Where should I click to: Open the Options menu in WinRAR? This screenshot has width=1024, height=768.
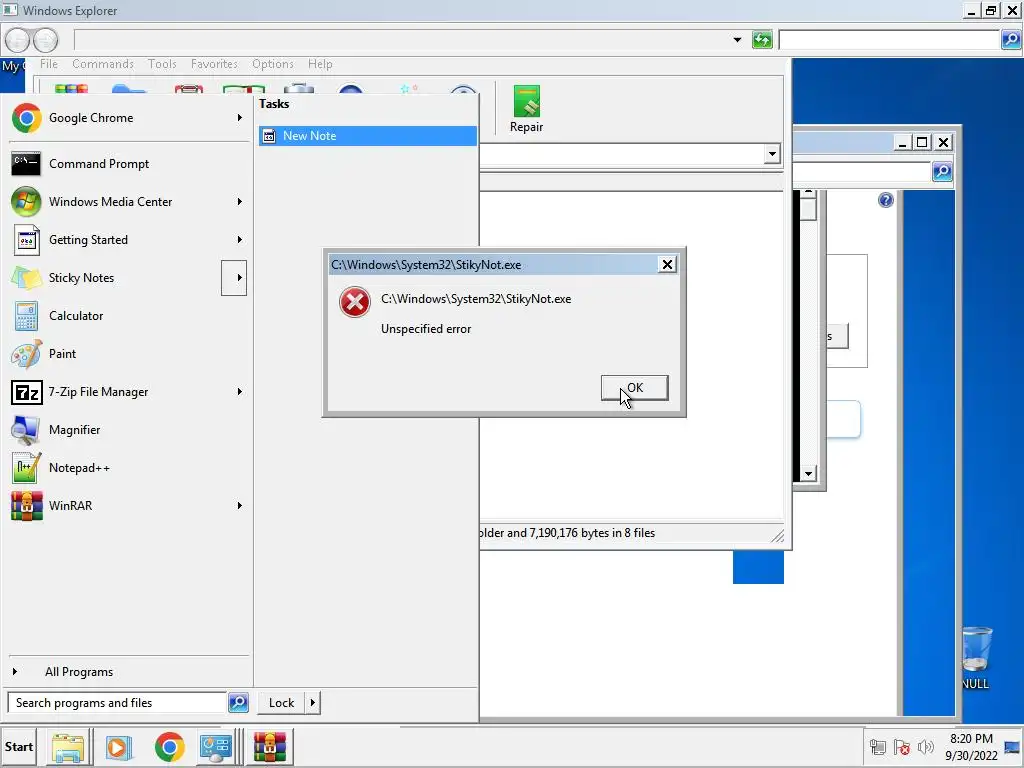[272, 64]
